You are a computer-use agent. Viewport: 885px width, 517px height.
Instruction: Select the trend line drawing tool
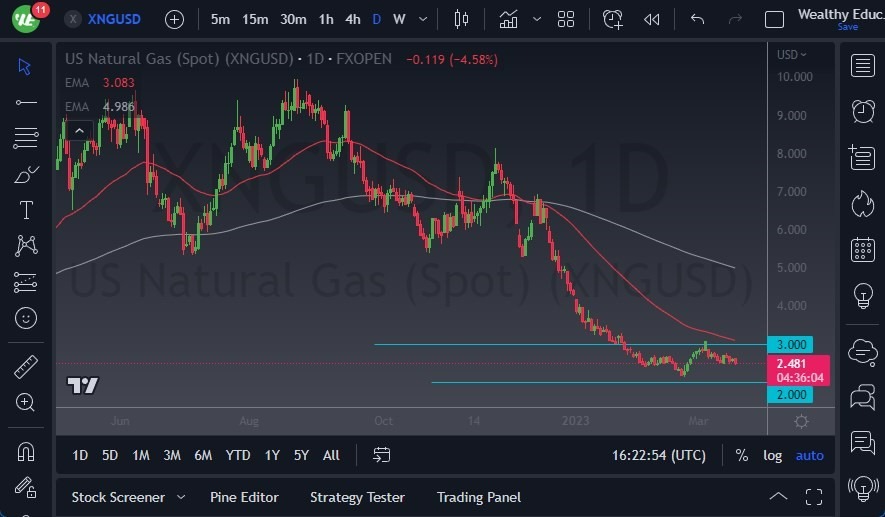pyautogui.click(x=26, y=102)
